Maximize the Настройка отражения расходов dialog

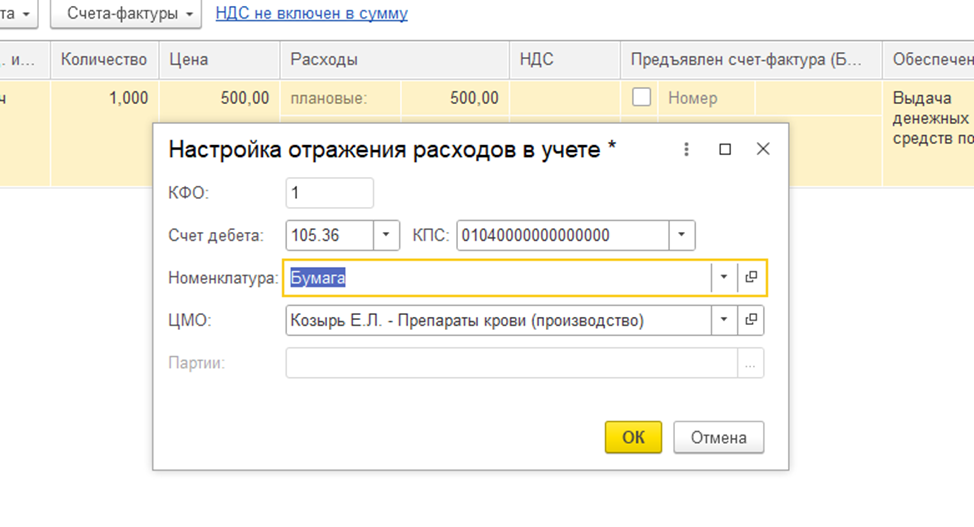[x=724, y=149]
